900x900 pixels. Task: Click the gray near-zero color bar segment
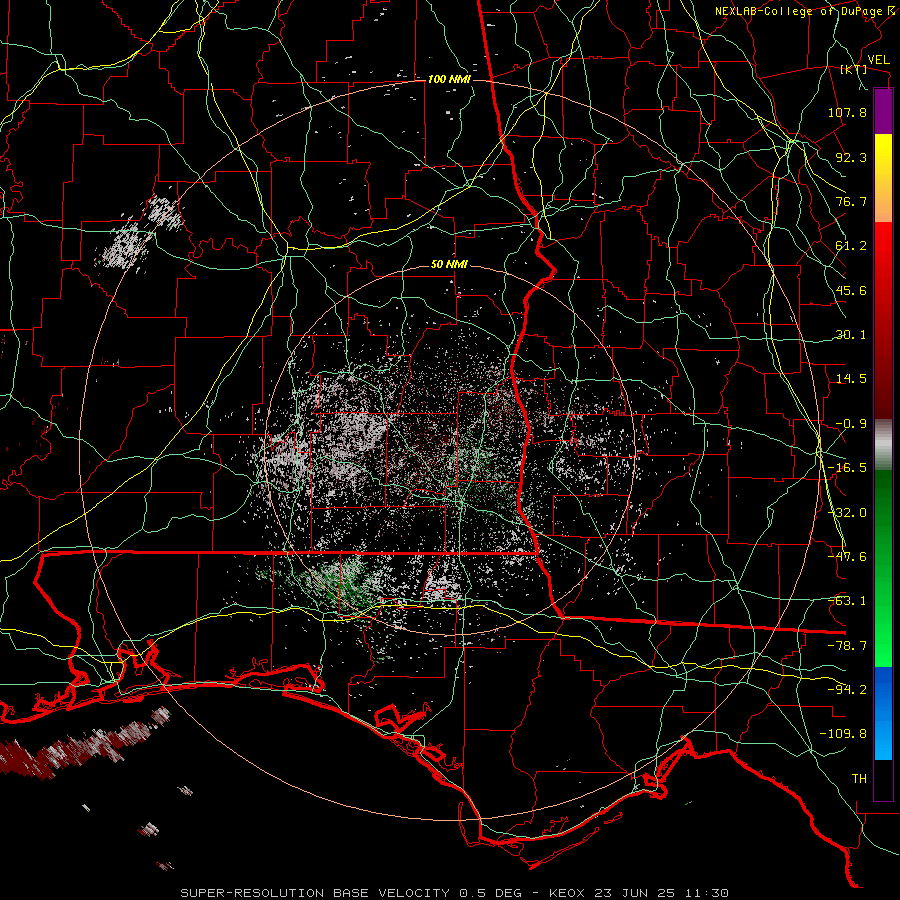point(883,445)
